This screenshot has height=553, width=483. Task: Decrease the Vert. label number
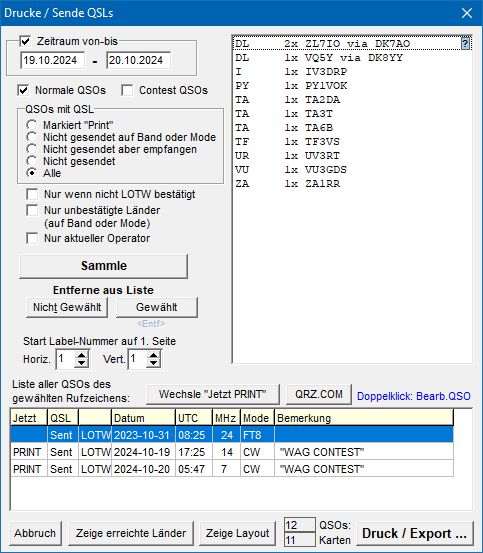(x=154, y=364)
